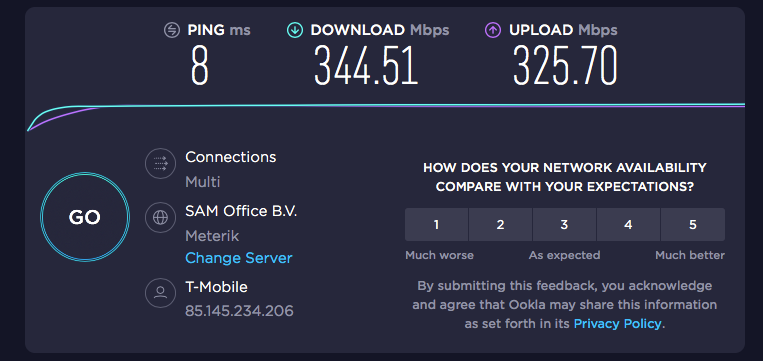Choose rating 4 for network availability
Screen dimensions: 763x361
coord(628,225)
